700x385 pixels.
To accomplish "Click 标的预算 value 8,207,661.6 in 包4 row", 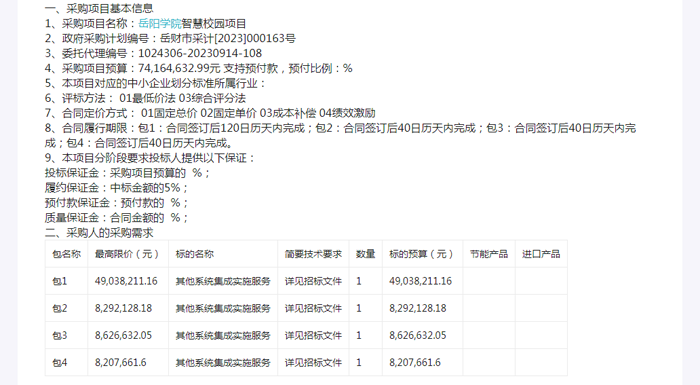I will [x=415, y=363].
